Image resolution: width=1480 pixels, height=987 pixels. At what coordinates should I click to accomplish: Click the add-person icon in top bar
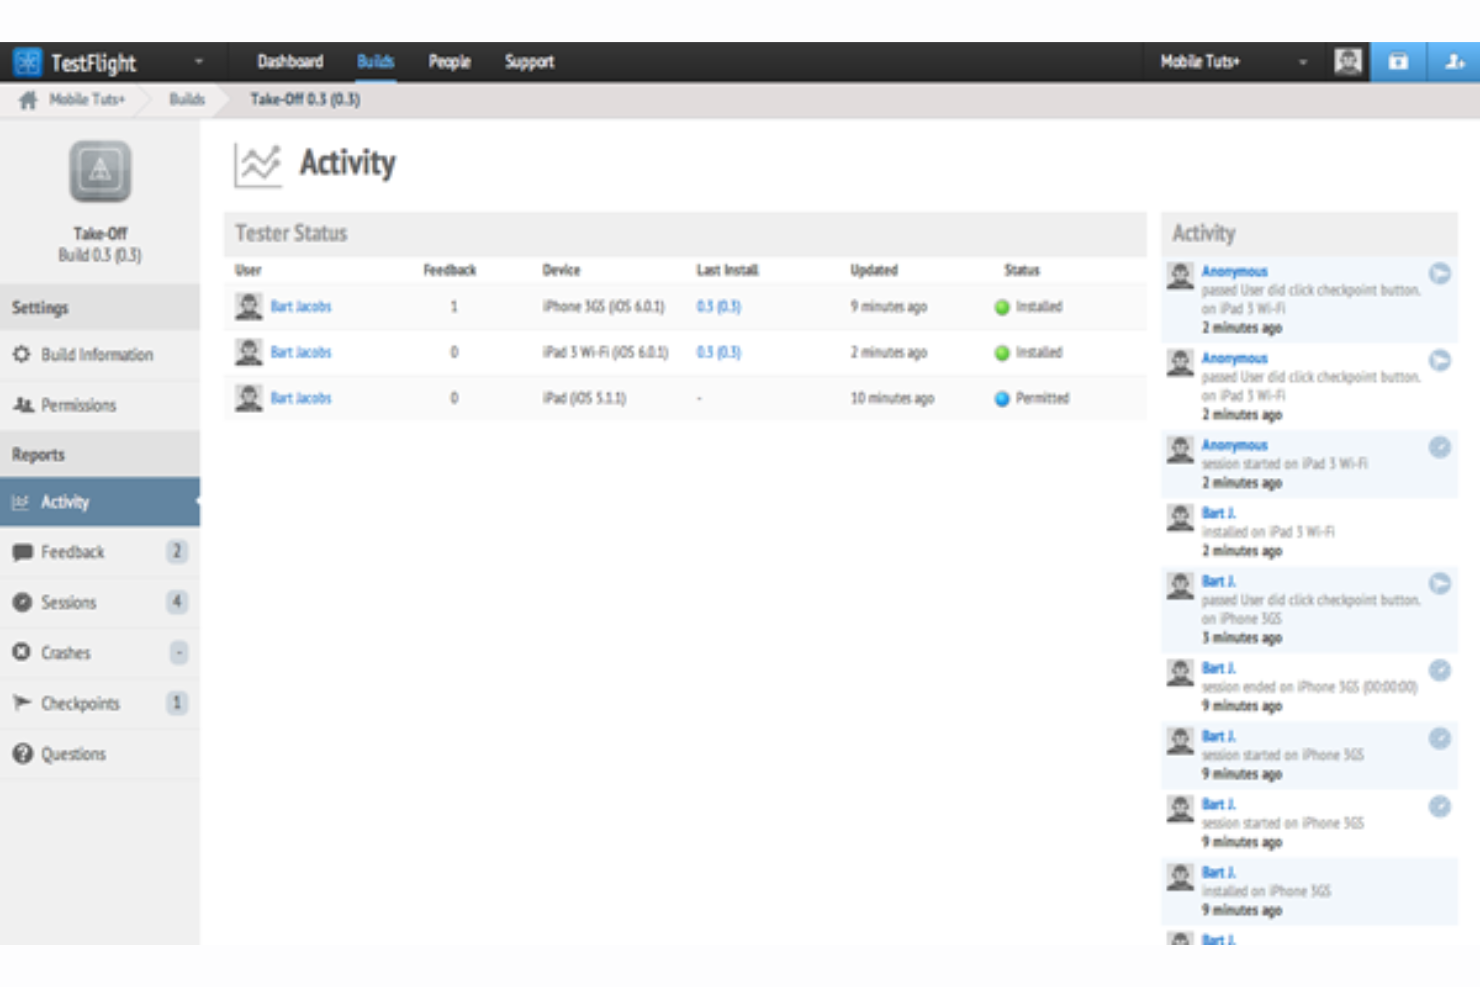point(1451,61)
